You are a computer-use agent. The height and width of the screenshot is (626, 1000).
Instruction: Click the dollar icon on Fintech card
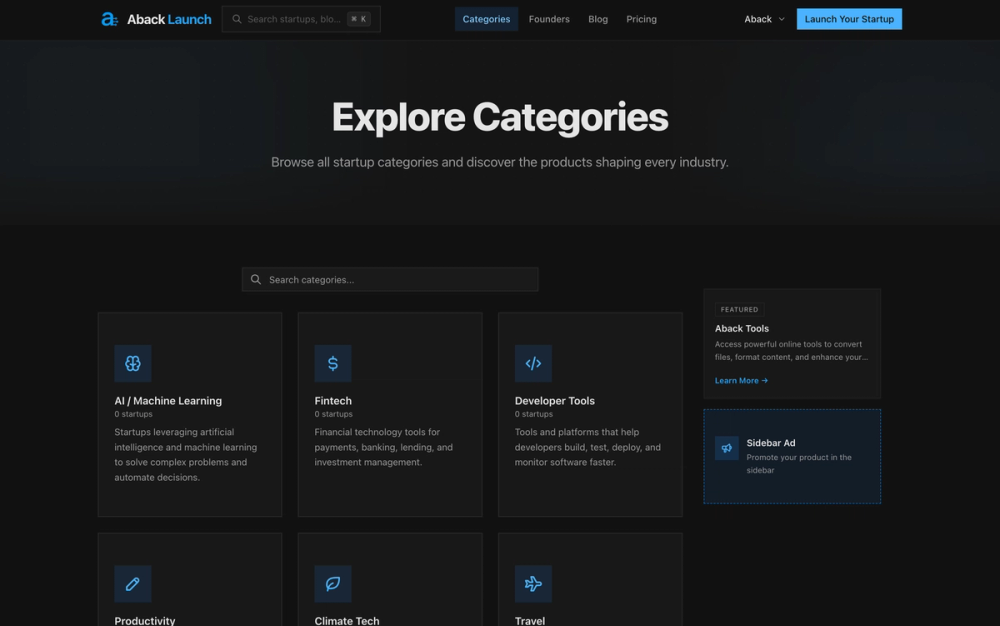click(x=333, y=363)
